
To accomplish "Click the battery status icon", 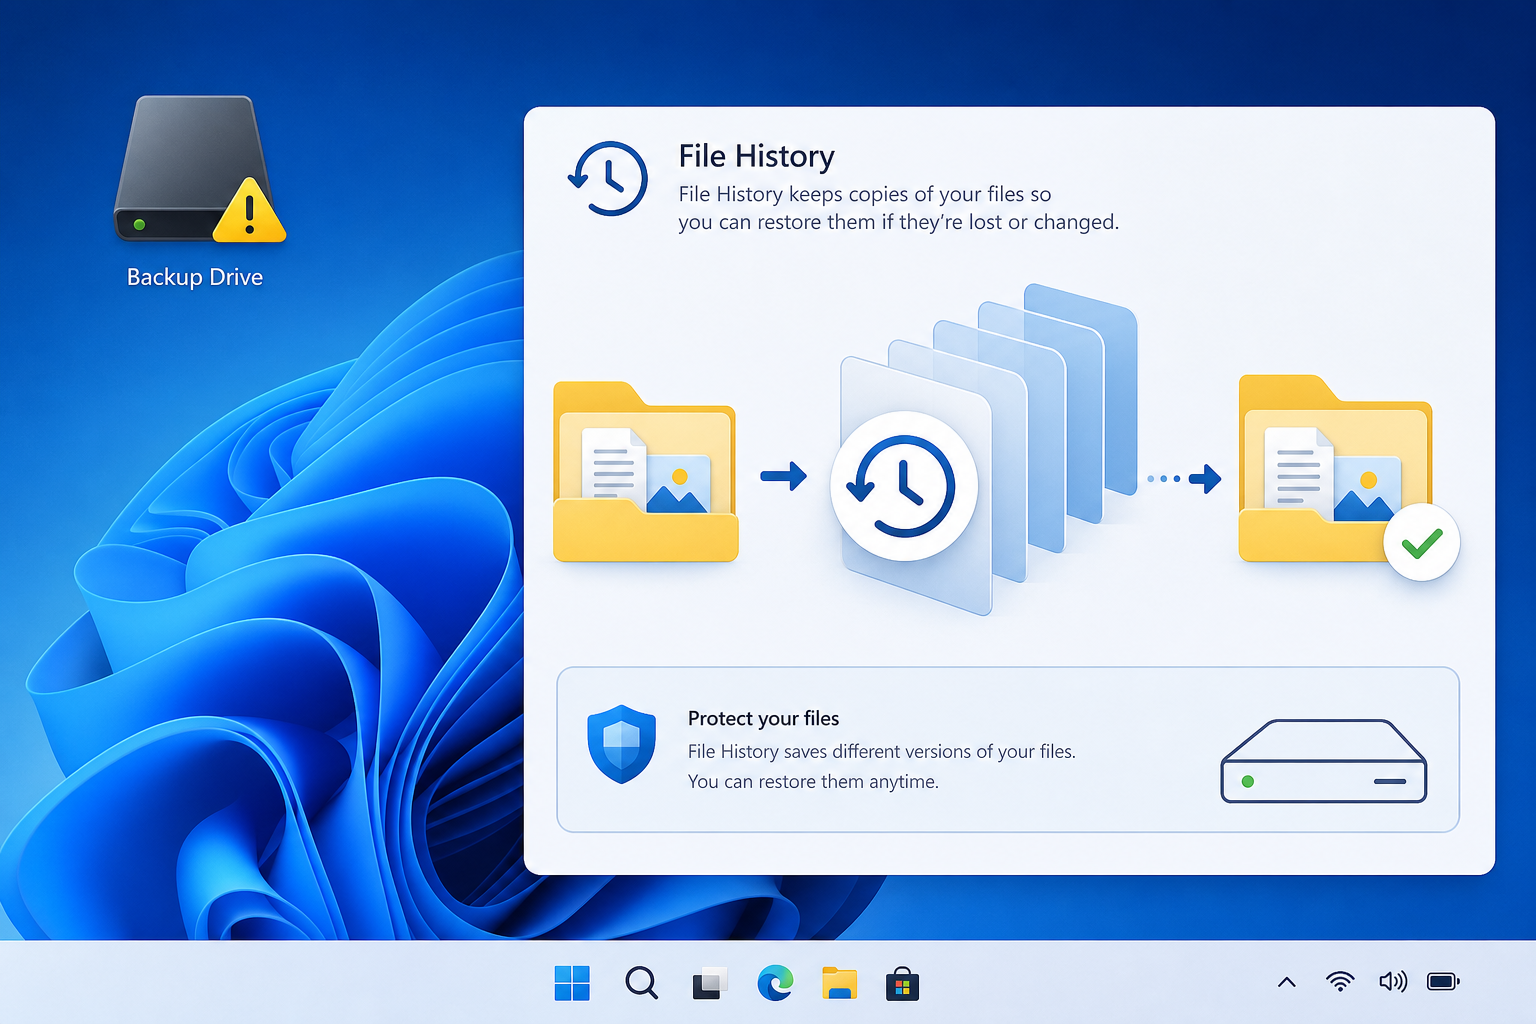I will tap(1444, 981).
